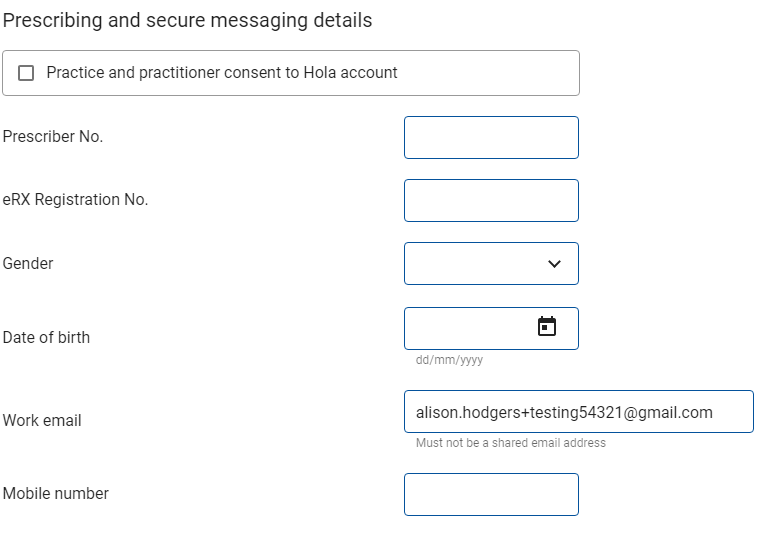
Task: Click the 'Date of birth' label
Action: (46, 337)
